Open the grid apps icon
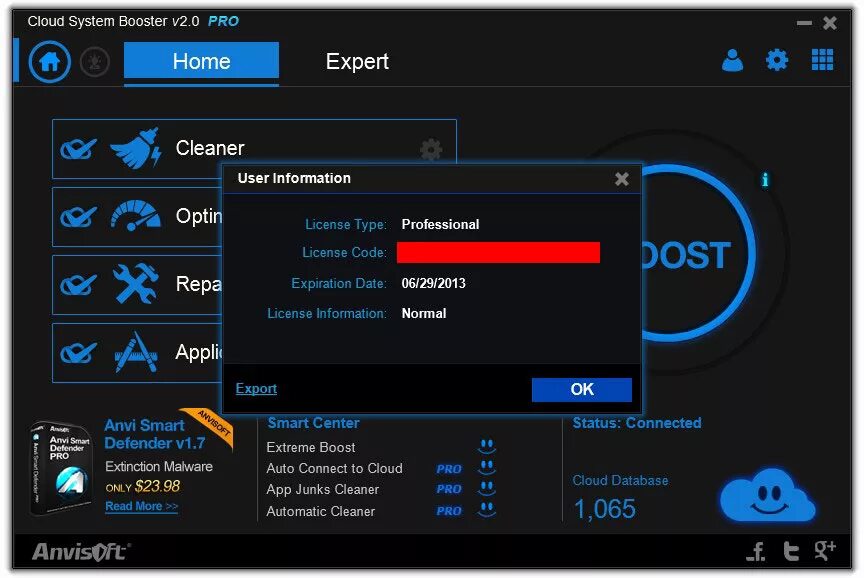 822,60
